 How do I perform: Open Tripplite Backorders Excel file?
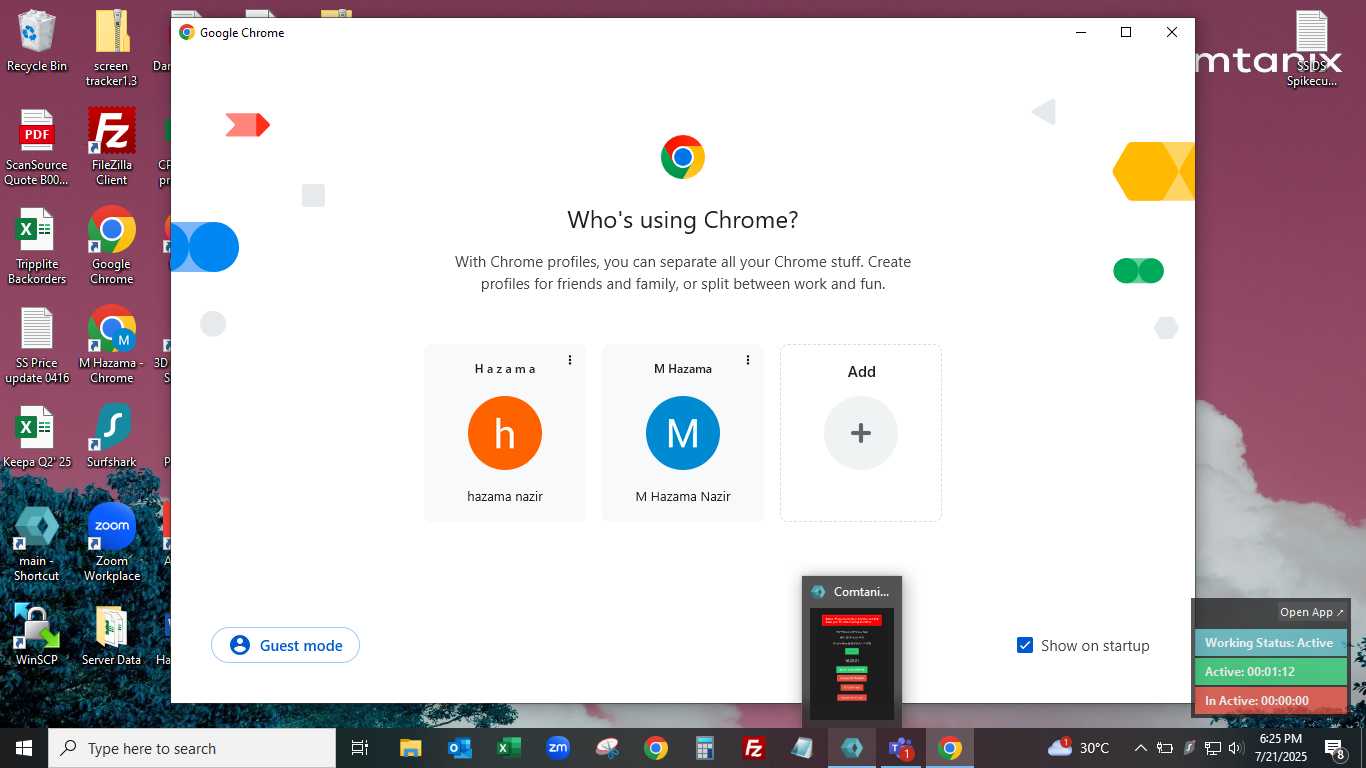pyautogui.click(x=37, y=246)
